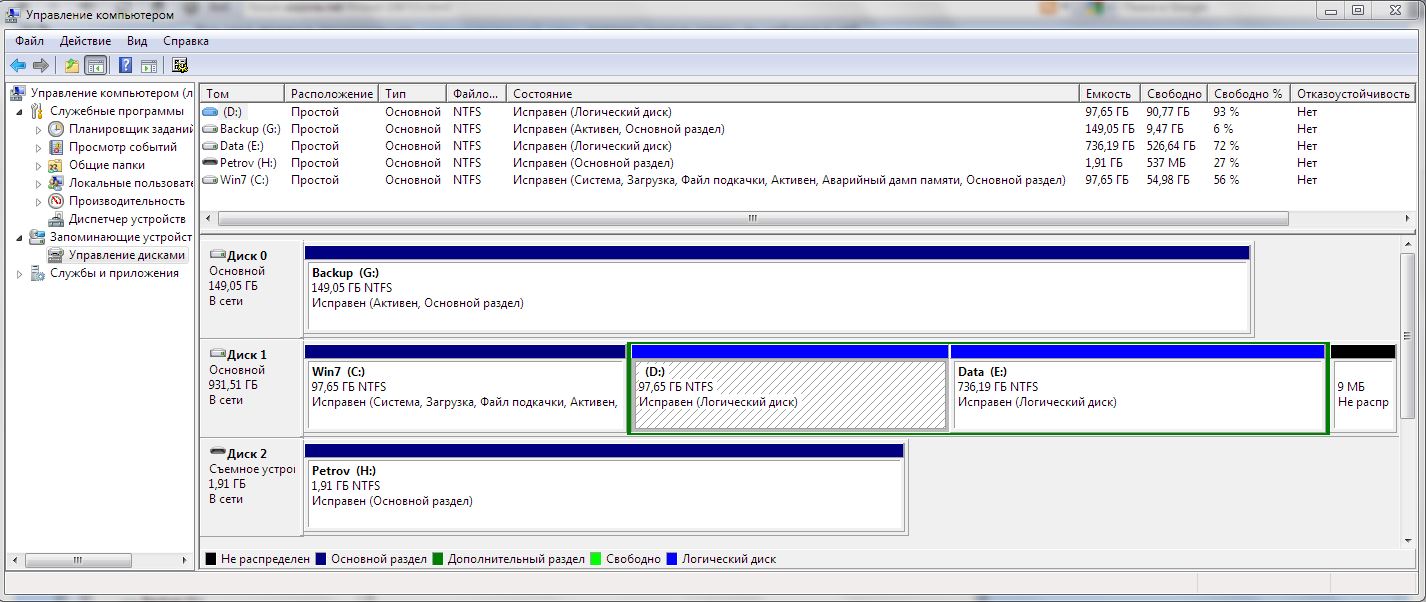Click the Общие папки shared folder icon
Viewport: 1426px width, 602px height.
coord(56,165)
